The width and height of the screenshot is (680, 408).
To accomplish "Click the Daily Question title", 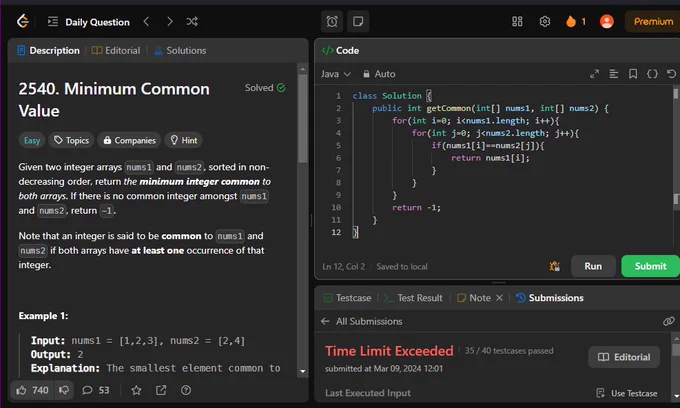I will pos(98,22).
